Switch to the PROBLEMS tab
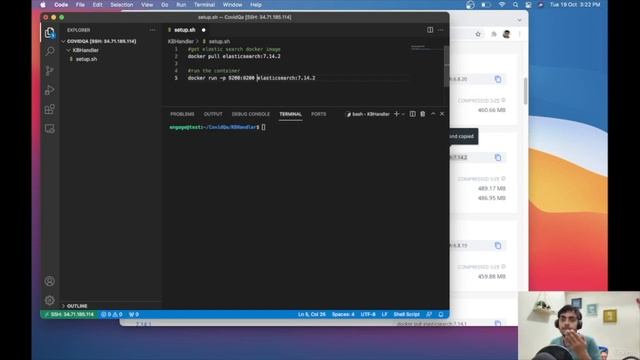Viewport: 640px width, 360px height. (x=182, y=114)
